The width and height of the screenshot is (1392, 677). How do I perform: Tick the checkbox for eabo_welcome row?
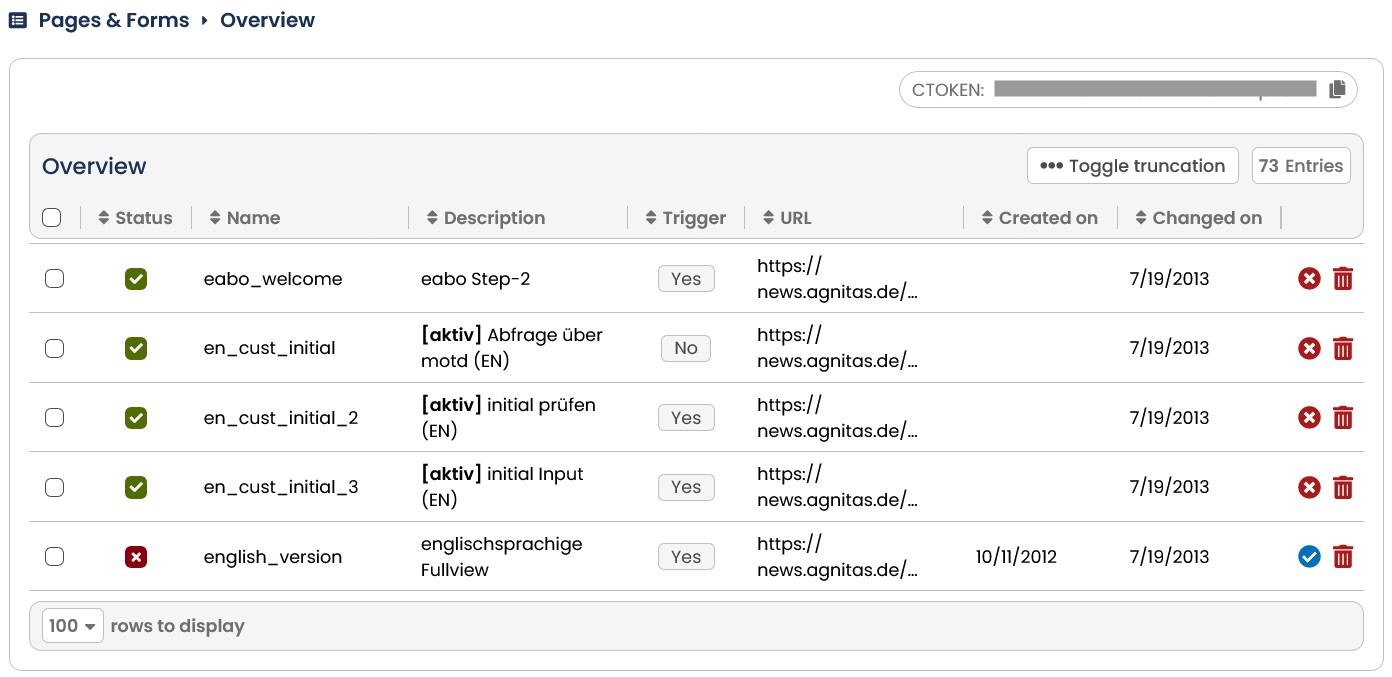(54, 279)
